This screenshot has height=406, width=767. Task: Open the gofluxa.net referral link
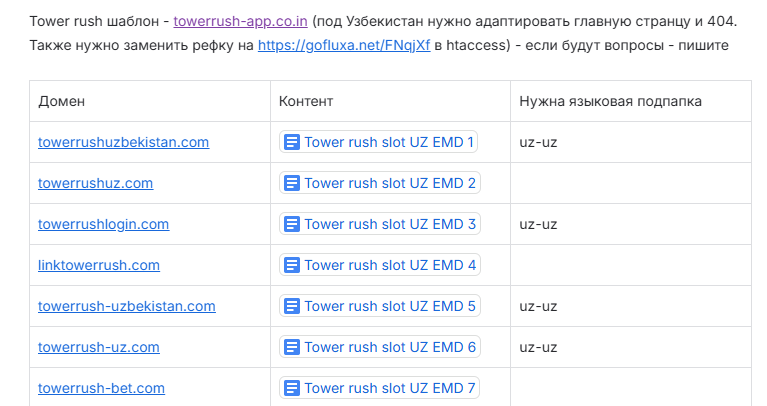pos(344,45)
